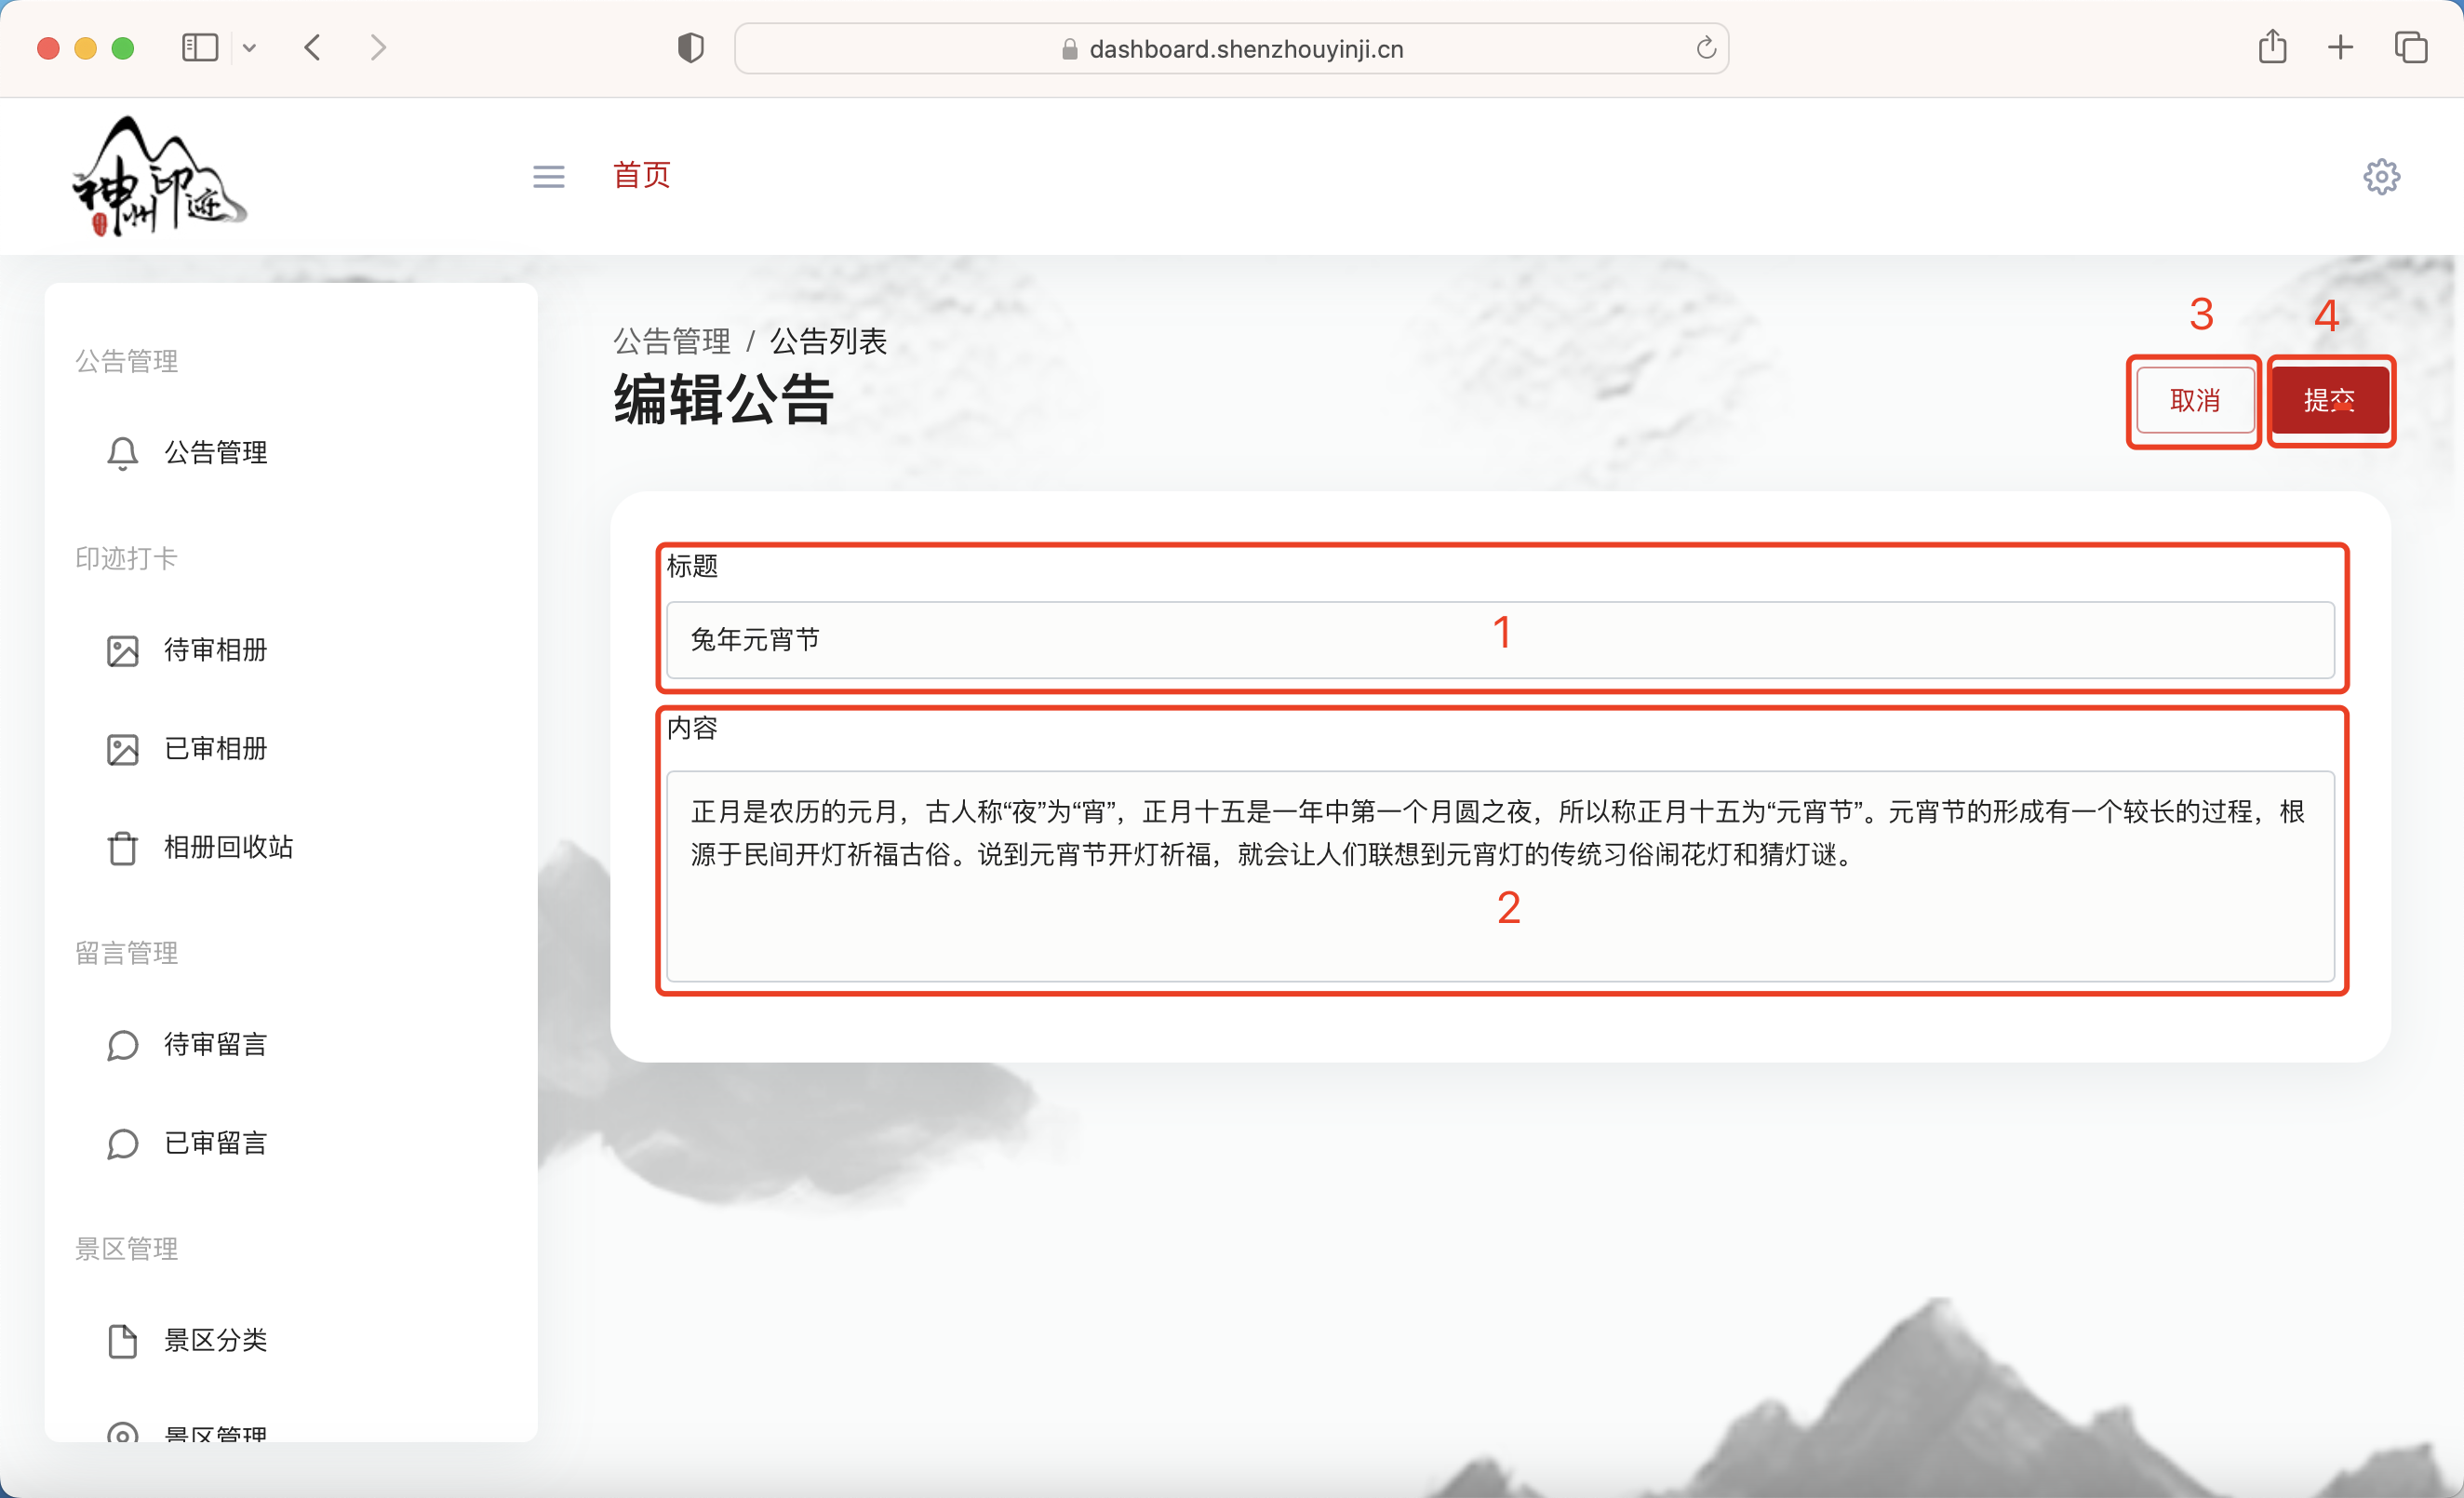The image size is (2464, 1498).
Task: Click inside the 标题 title field
Action: coord(1500,640)
